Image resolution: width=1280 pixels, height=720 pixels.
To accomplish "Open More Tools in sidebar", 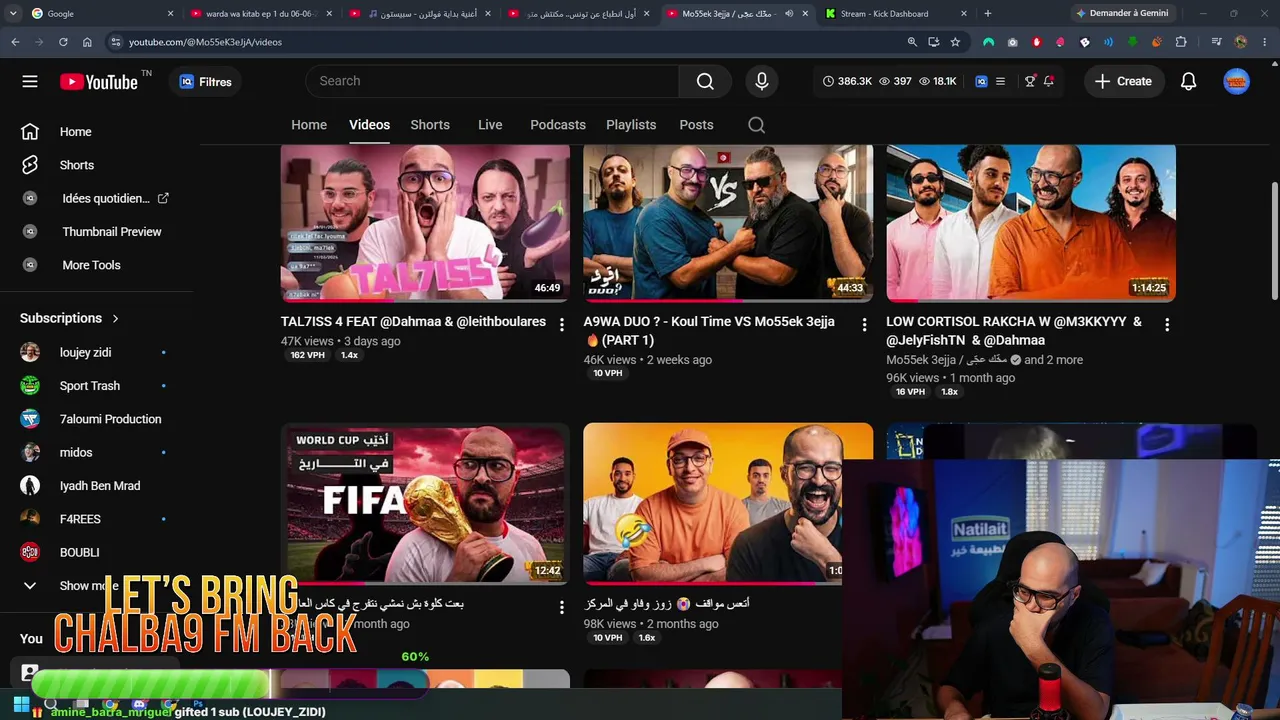I will [91, 265].
